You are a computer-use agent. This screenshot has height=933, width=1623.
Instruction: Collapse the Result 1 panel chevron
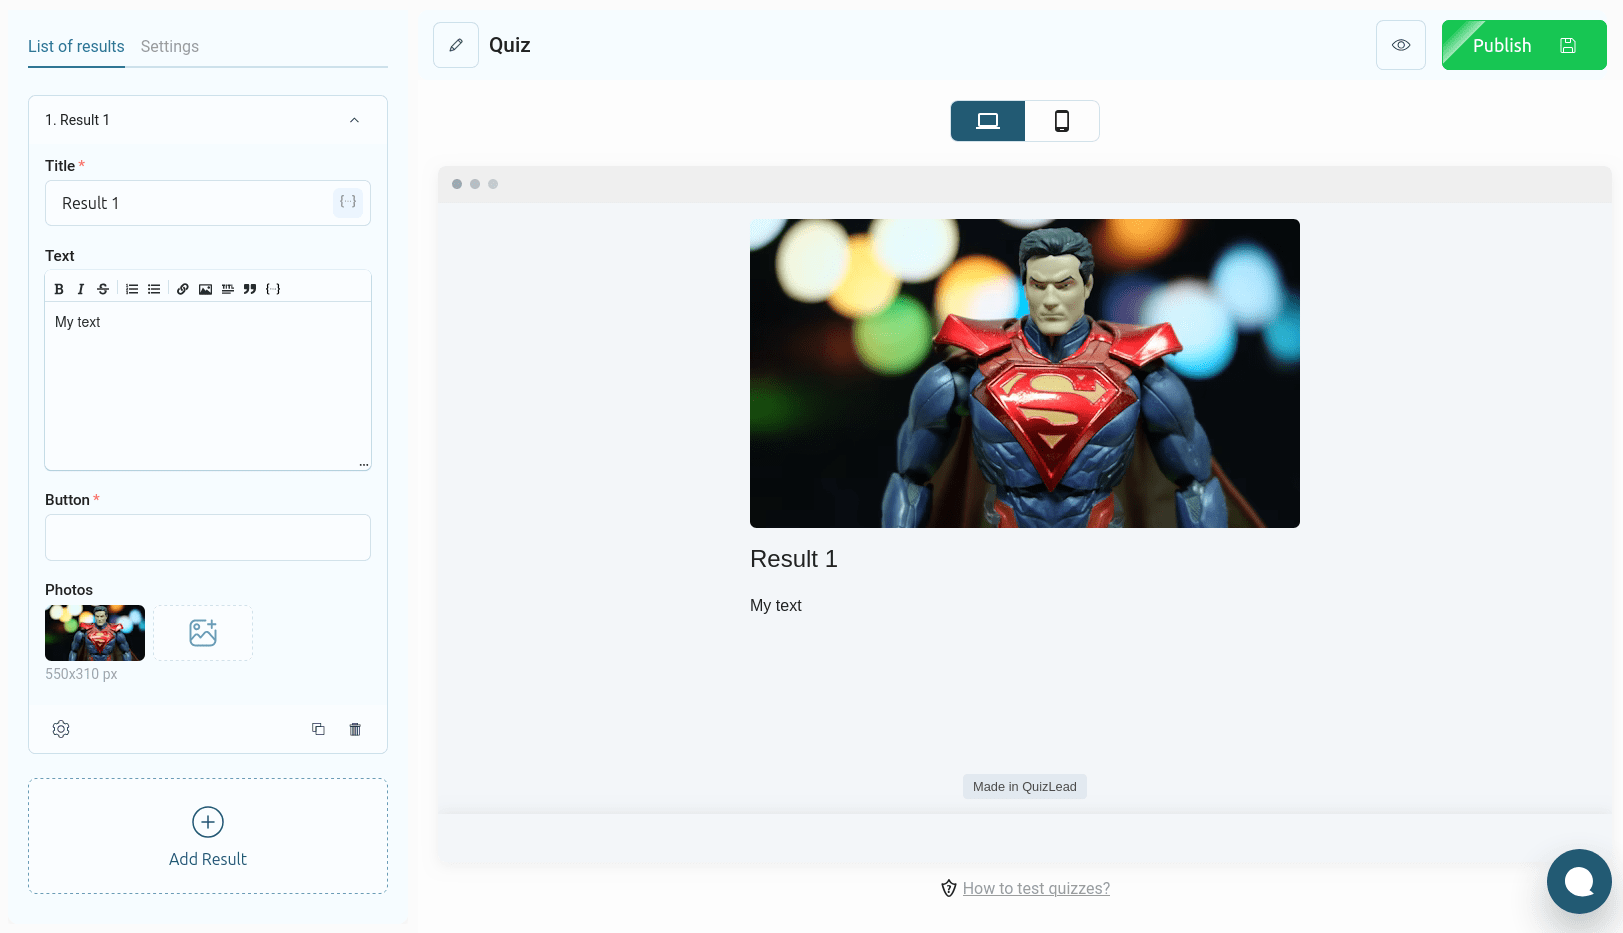coord(354,120)
